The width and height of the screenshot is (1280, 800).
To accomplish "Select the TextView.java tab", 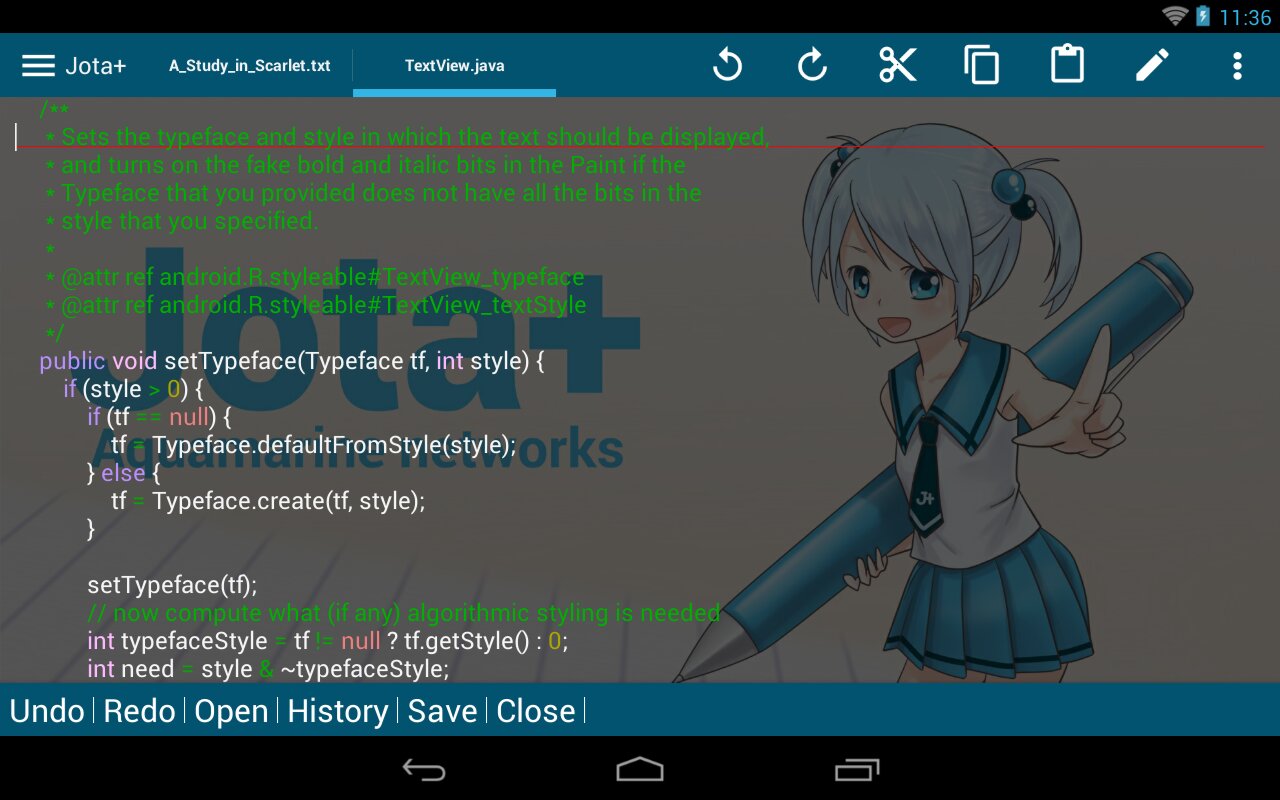I will [454, 66].
